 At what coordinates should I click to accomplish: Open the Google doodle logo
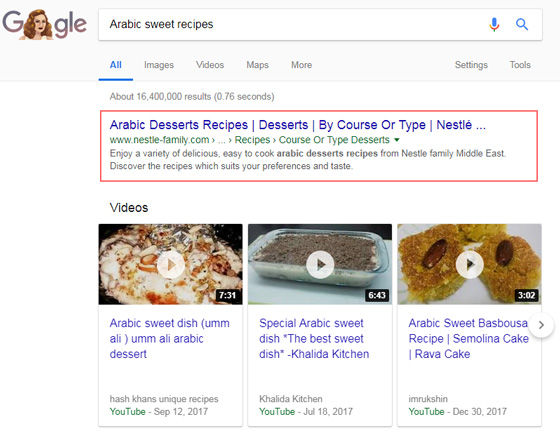coord(45,24)
